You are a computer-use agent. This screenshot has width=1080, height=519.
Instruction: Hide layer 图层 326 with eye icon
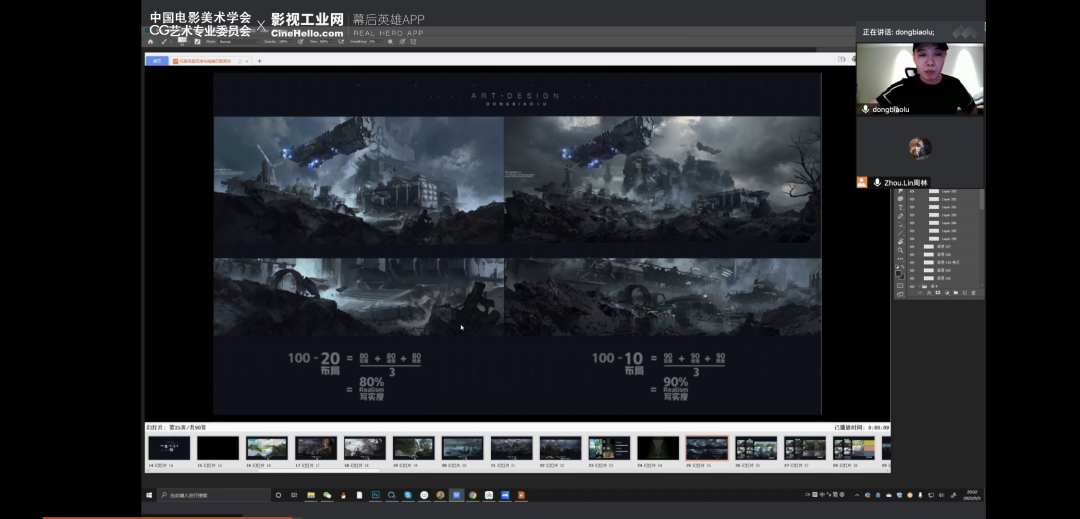point(912,255)
